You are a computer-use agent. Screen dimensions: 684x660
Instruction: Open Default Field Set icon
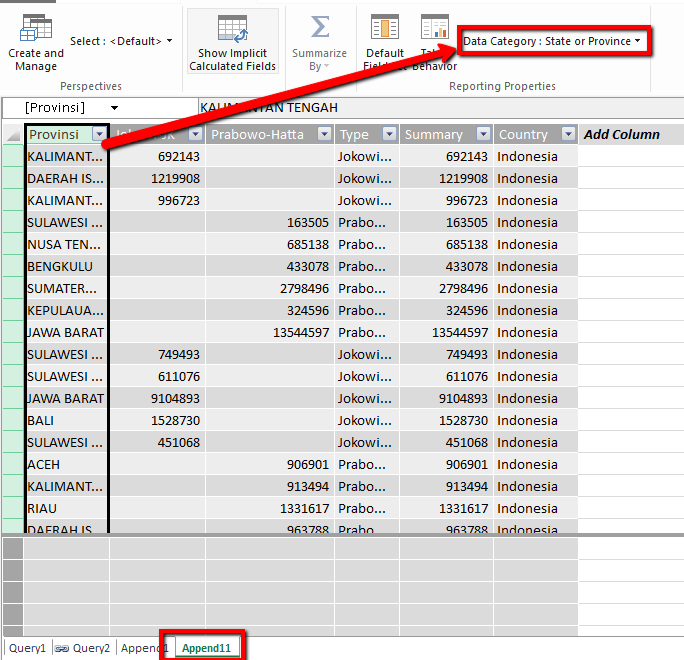pyautogui.click(x=383, y=27)
